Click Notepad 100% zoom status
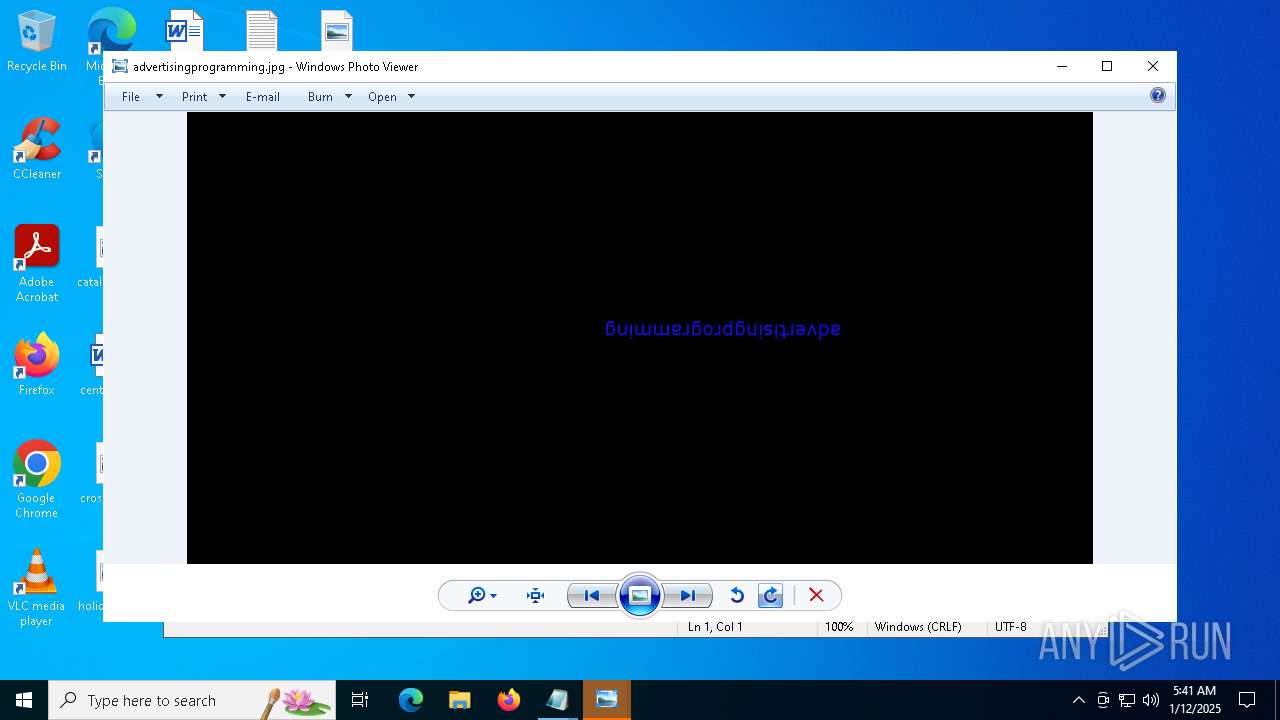Screen dimensions: 1280x720 [839, 627]
